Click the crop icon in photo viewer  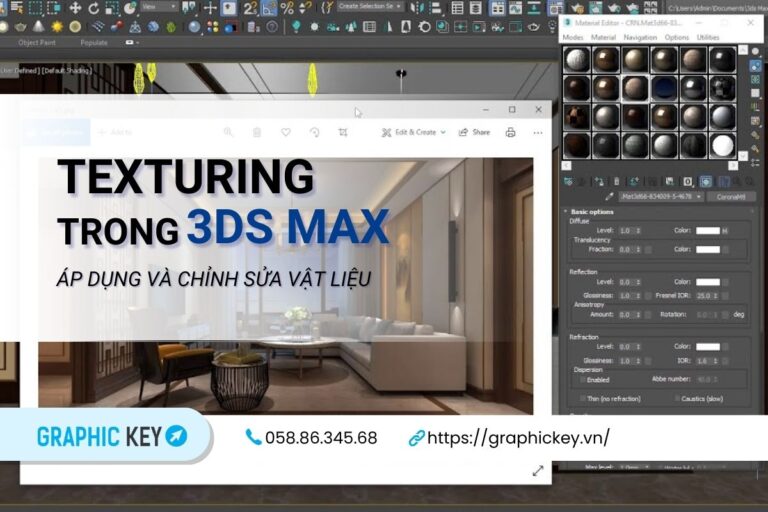click(343, 132)
